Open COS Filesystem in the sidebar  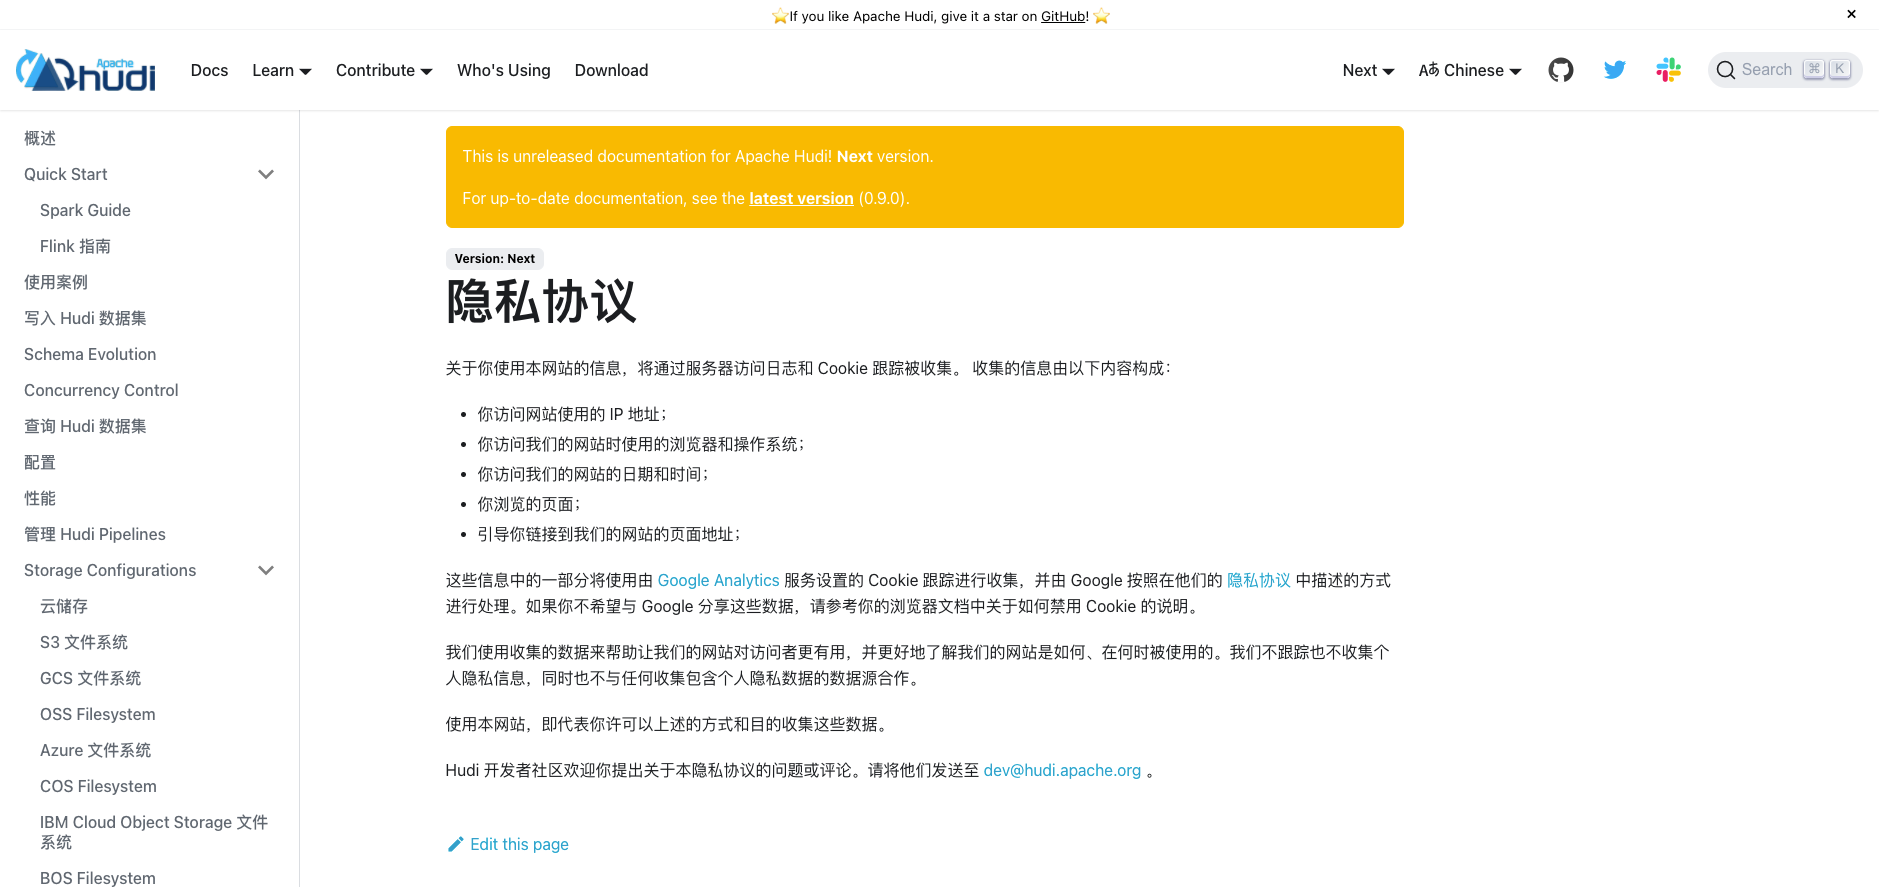[98, 786]
